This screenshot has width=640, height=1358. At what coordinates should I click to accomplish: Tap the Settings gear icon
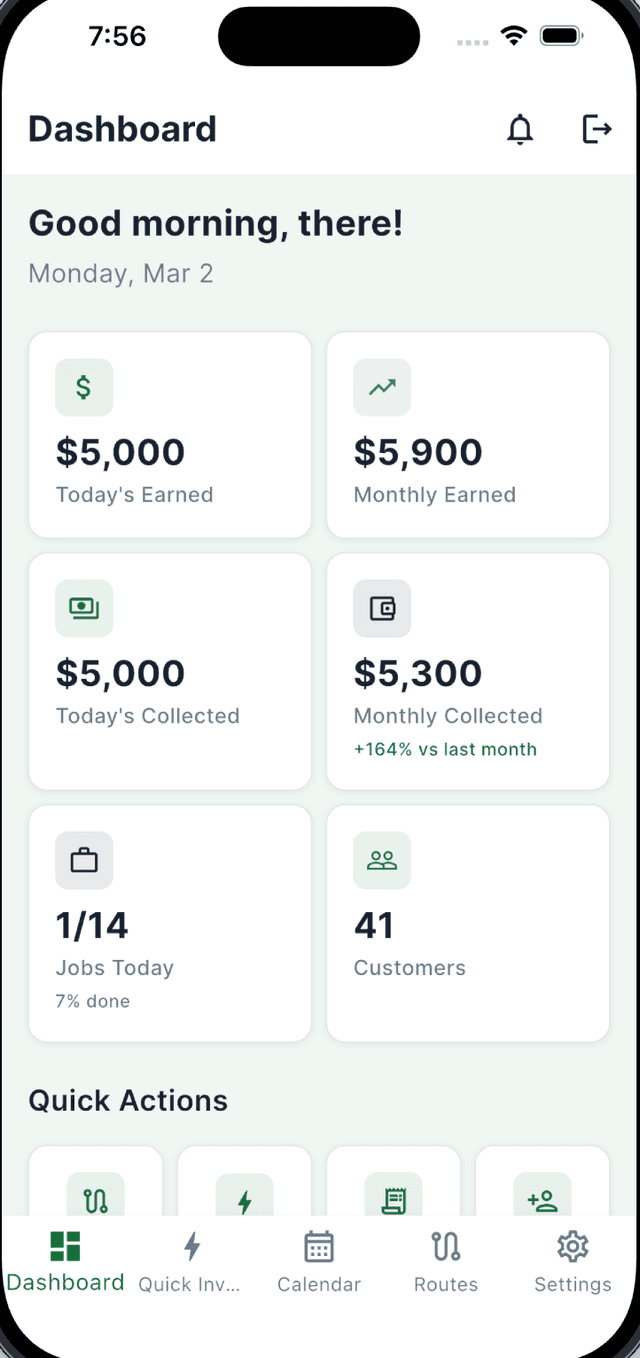572,1246
